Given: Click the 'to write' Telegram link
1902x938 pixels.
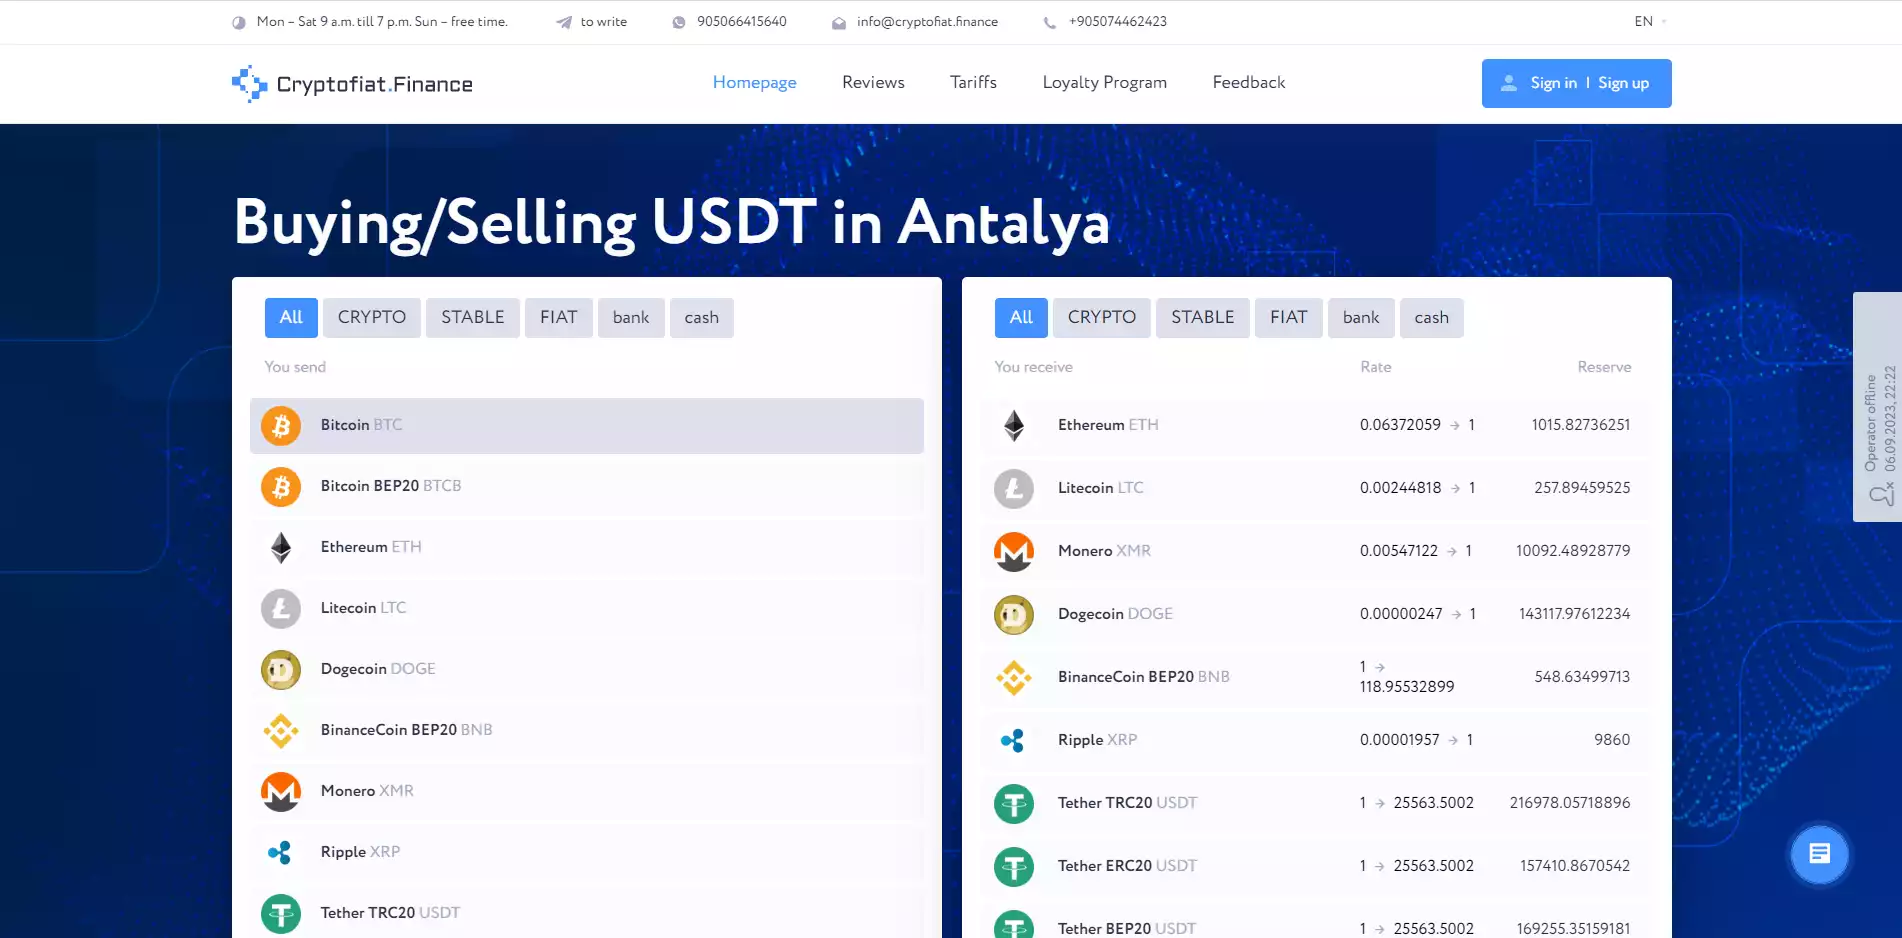Looking at the screenshot, I should 604,22.
